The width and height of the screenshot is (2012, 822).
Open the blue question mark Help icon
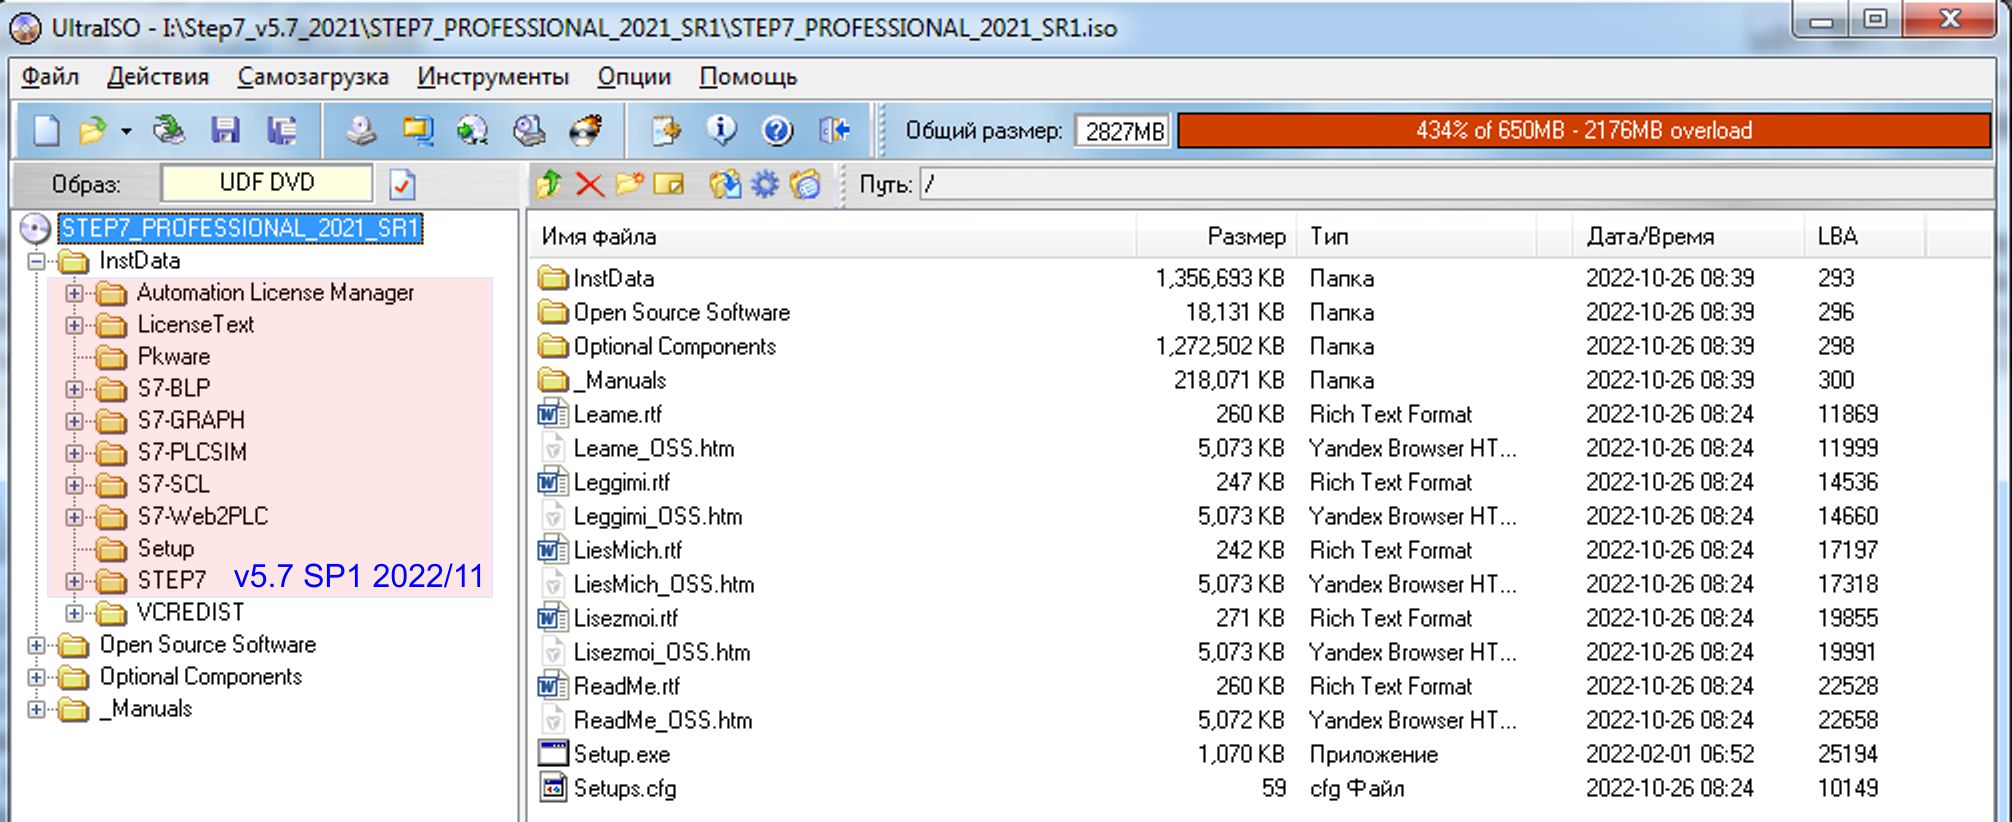click(x=777, y=131)
